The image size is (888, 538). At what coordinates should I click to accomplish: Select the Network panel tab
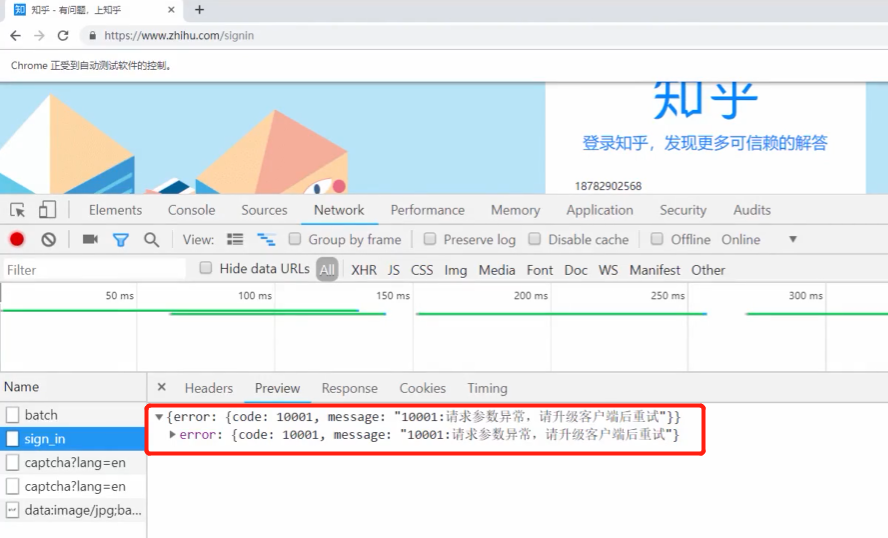[x=339, y=210]
